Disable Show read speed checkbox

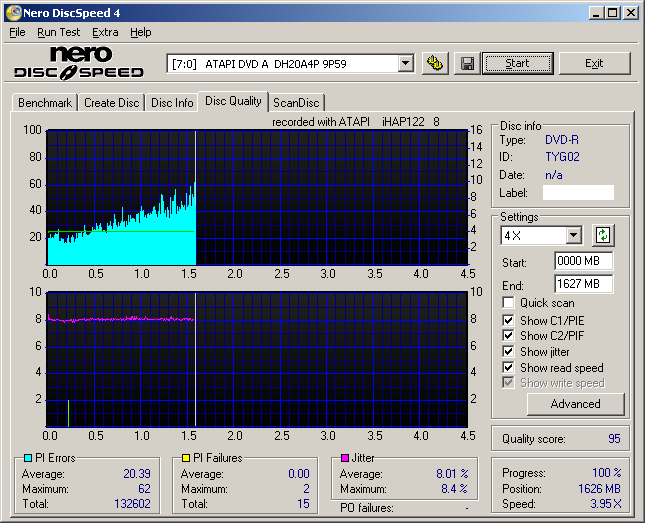pos(508,367)
